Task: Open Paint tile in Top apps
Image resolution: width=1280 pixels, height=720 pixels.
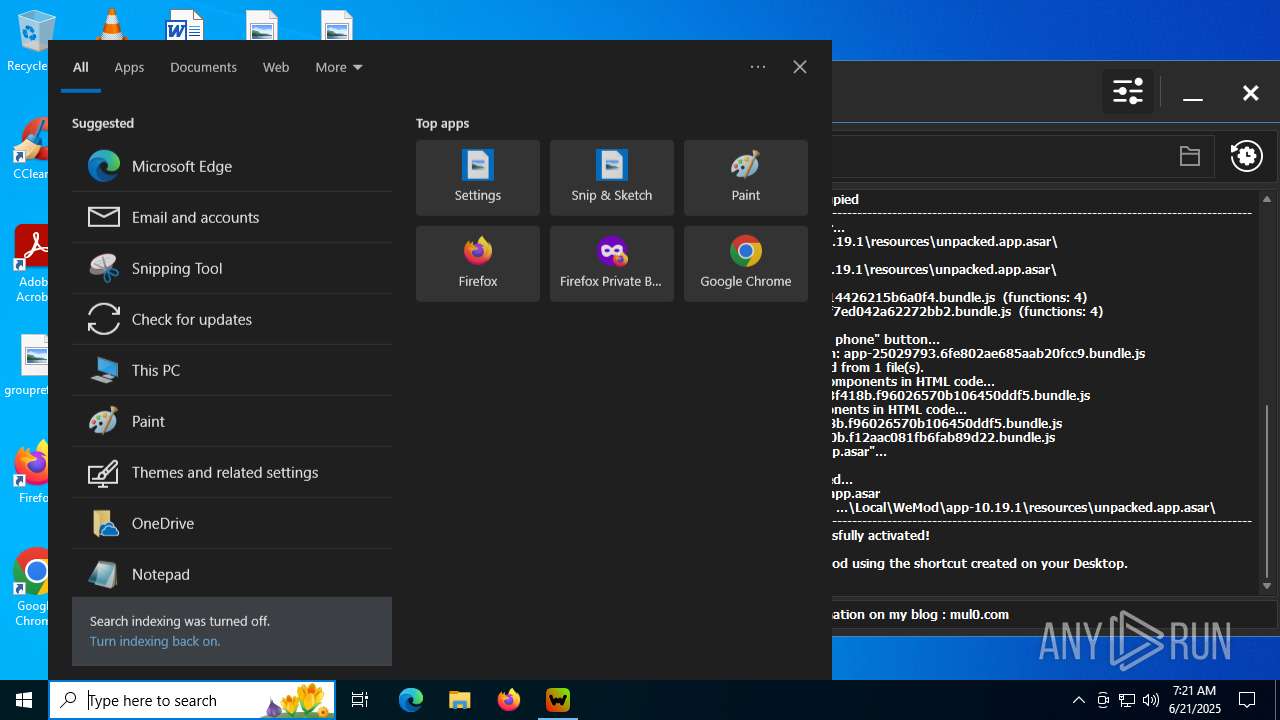Action: [x=746, y=178]
